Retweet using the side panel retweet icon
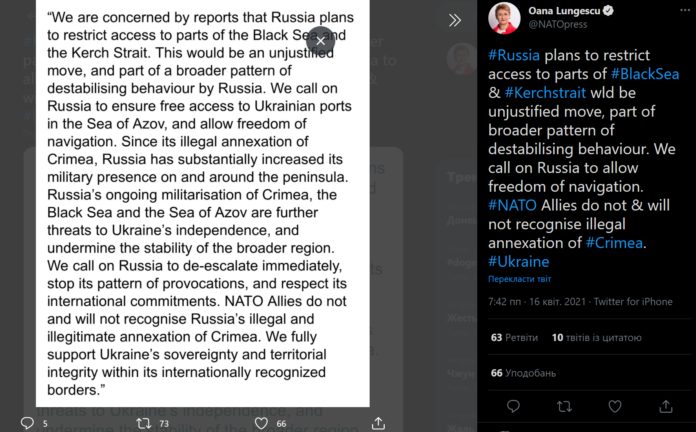 point(563,406)
